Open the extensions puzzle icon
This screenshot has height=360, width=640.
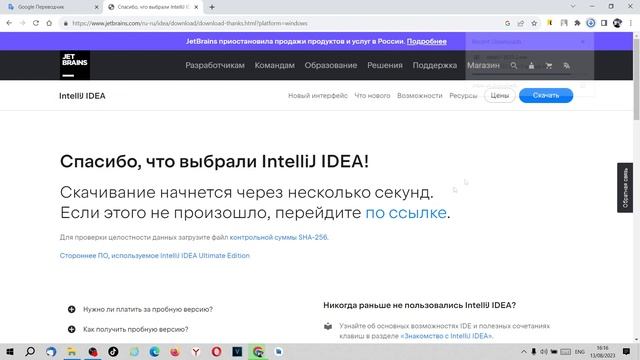coord(577,23)
